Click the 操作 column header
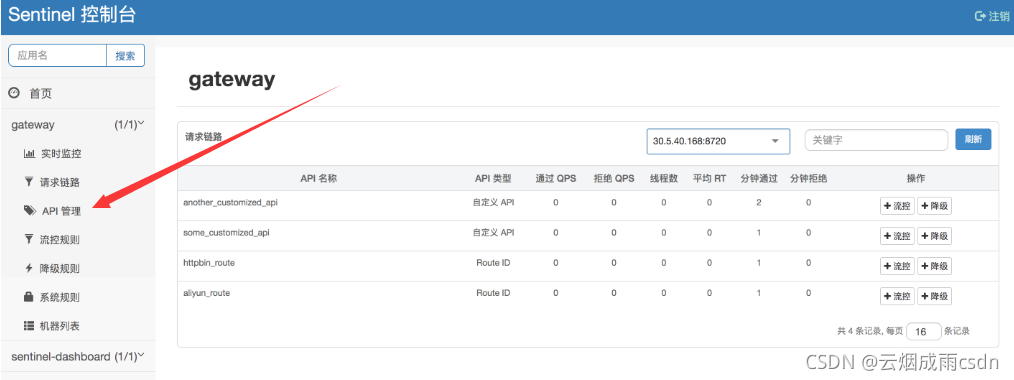This screenshot has height=380, width=1014. [x=916, y=178]
